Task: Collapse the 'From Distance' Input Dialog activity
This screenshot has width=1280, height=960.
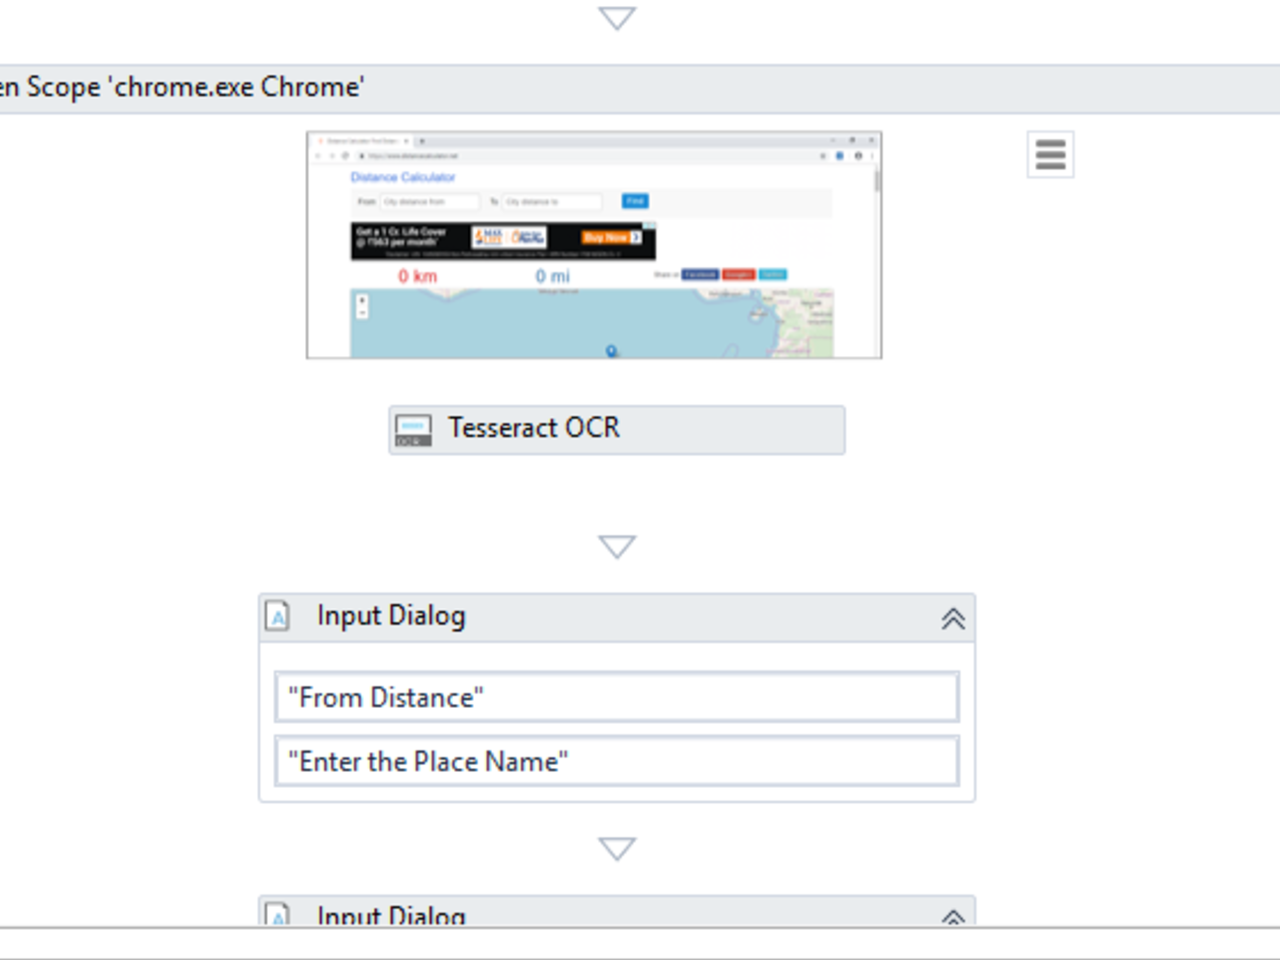Action: (x=953, y=618)
